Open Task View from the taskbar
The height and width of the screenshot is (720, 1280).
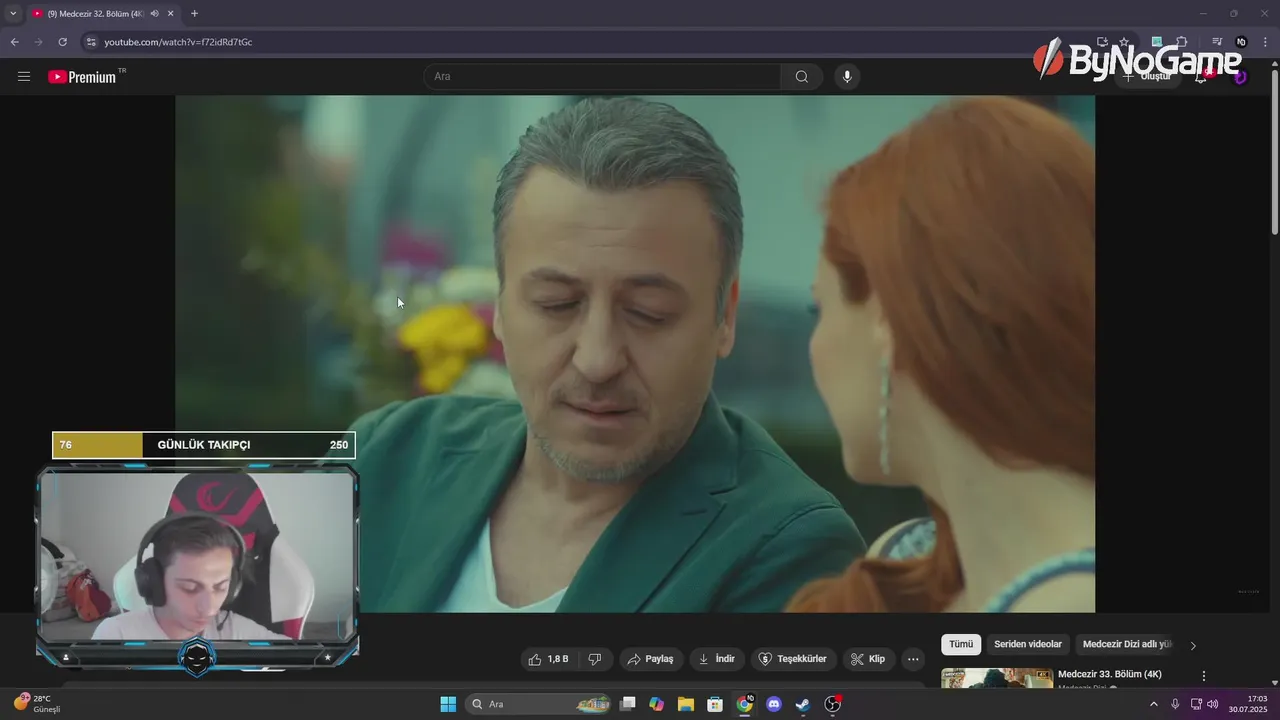(628, 704)
